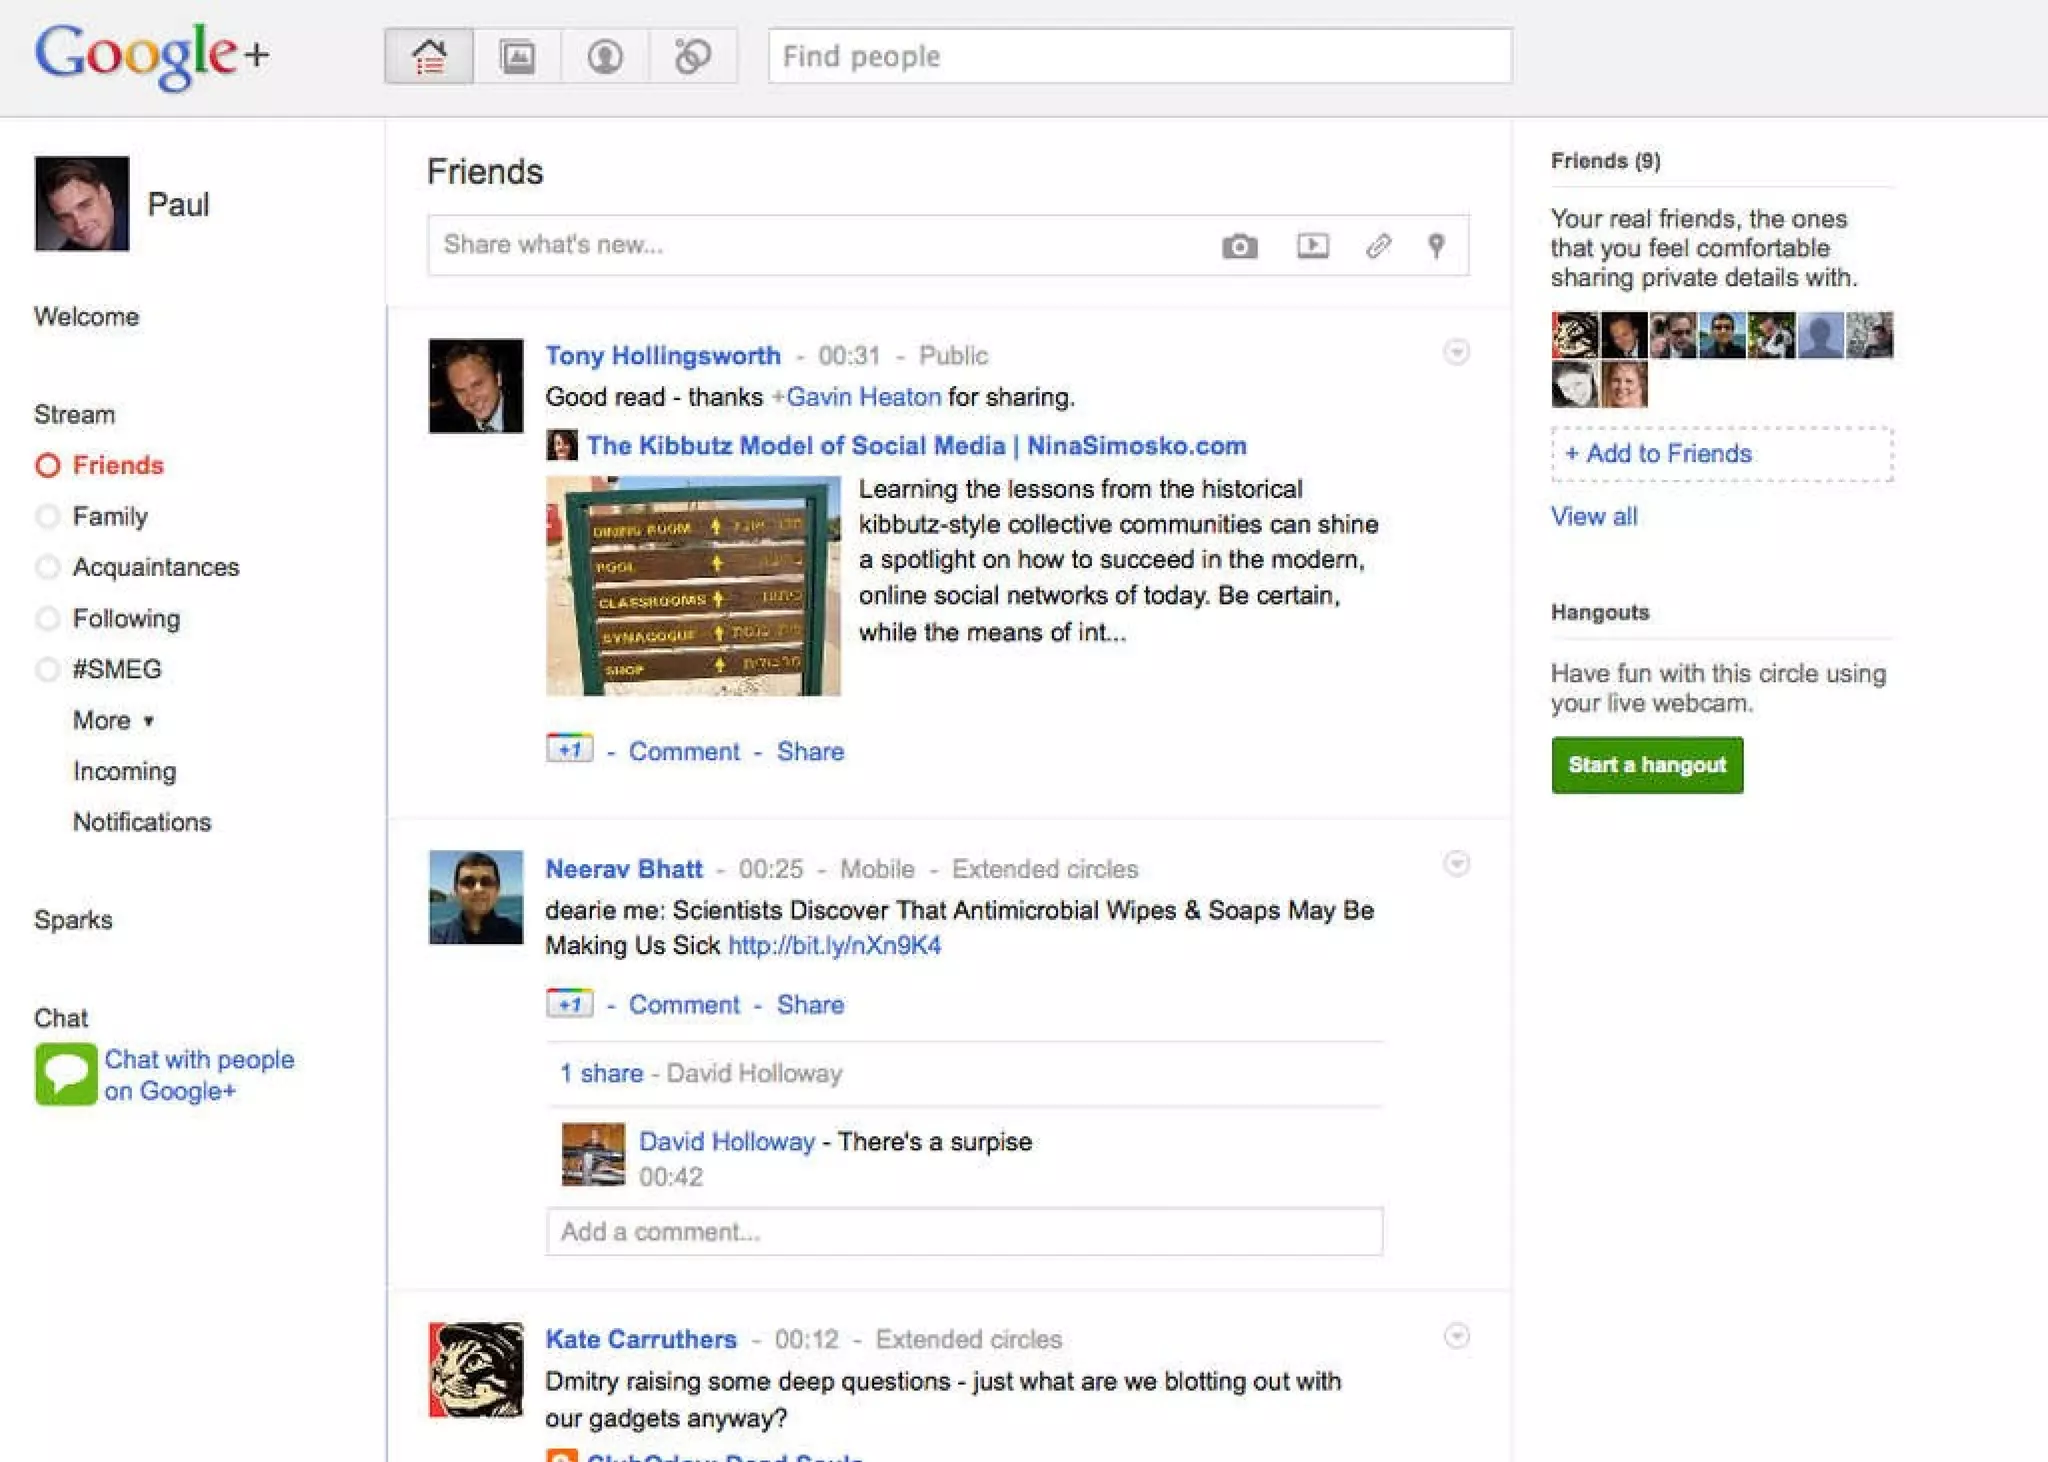Click Chat with people on Google+
This screenshot has height=1462, width=2048.
199,1075
